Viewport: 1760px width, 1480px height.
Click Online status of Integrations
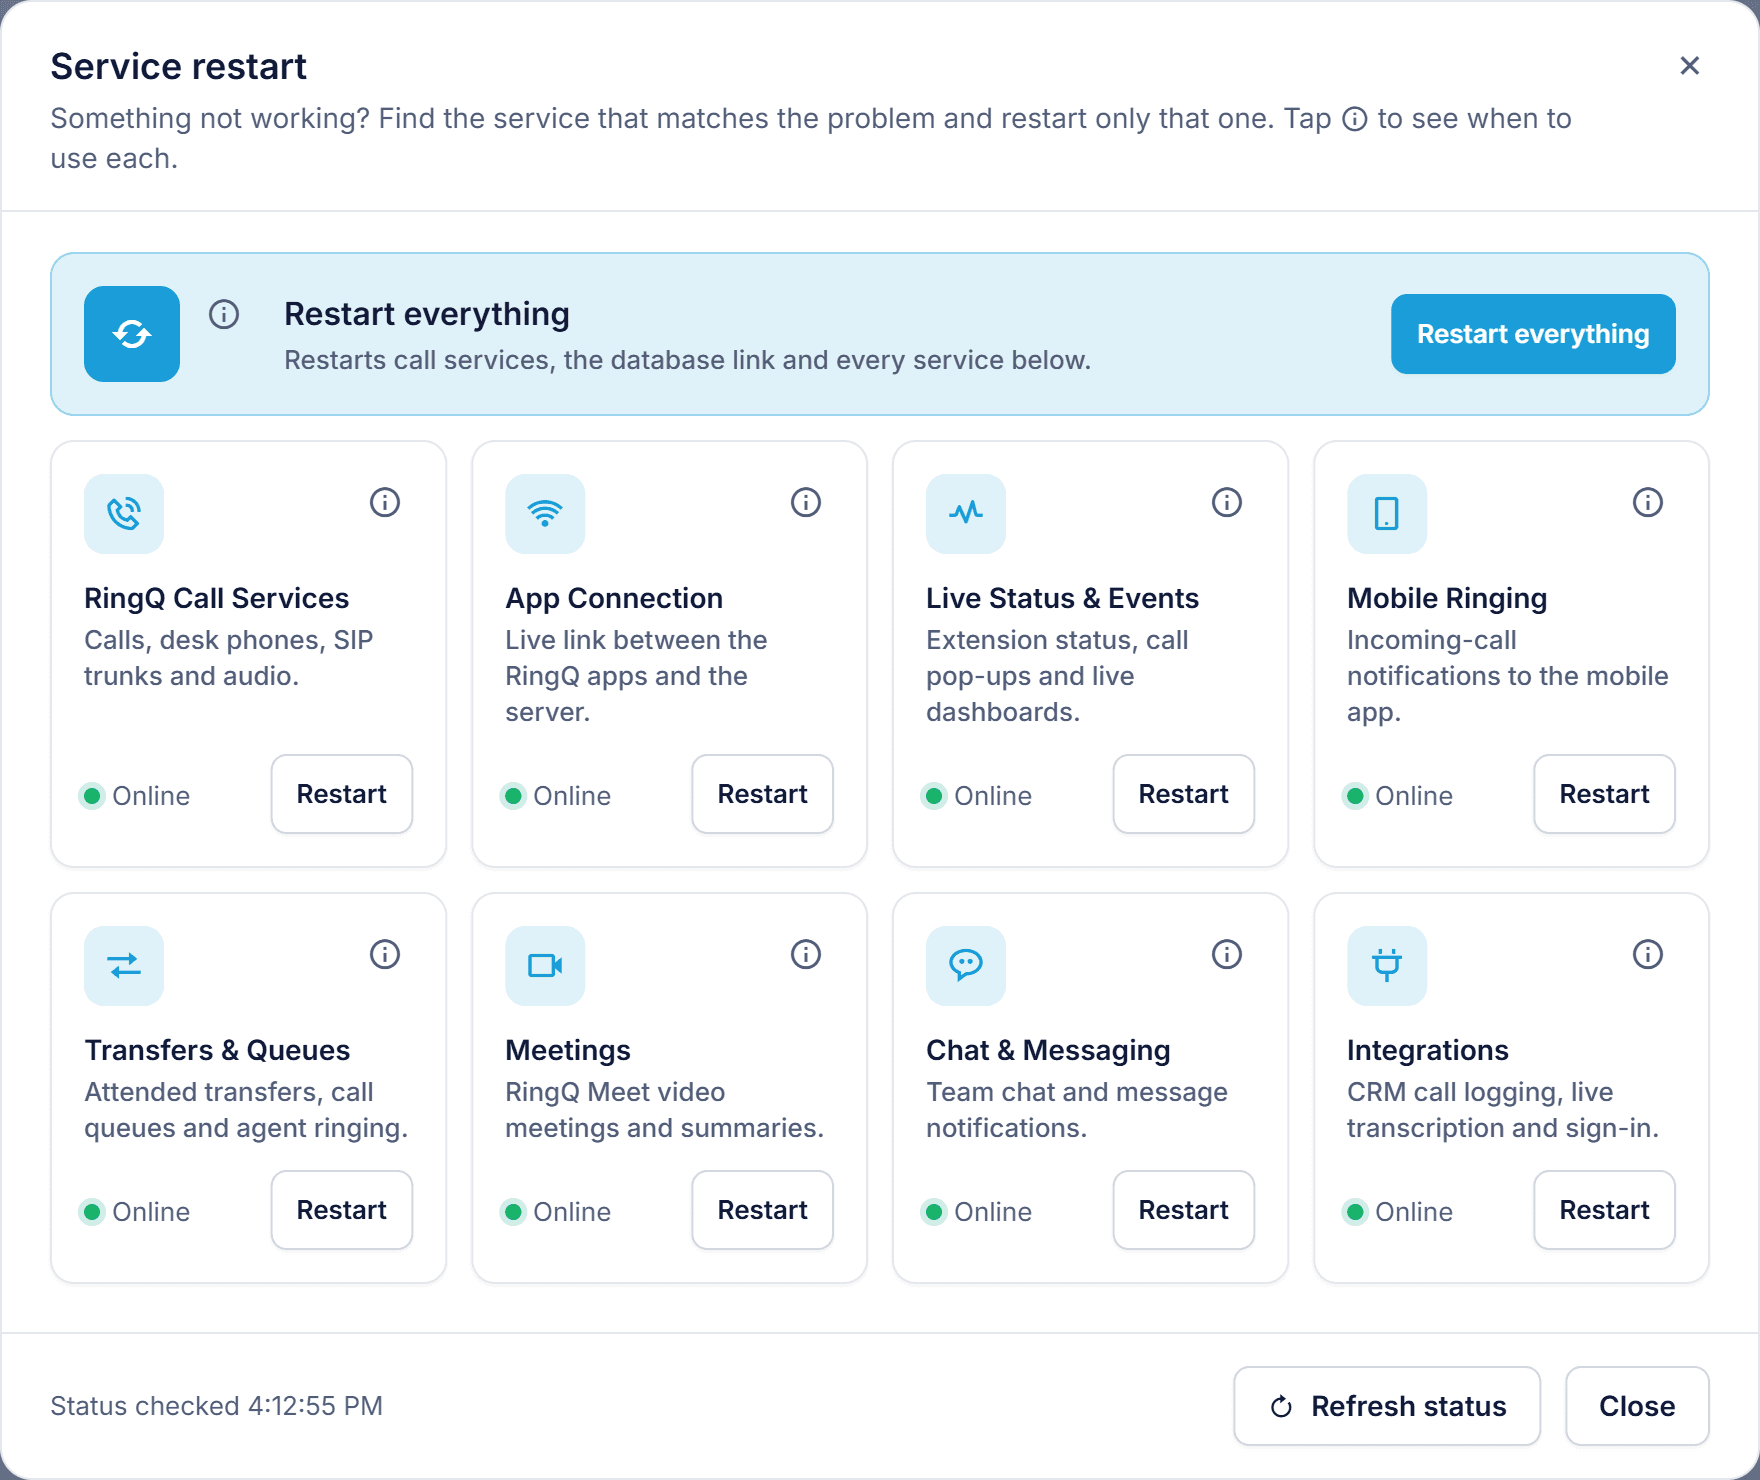1399,1212
